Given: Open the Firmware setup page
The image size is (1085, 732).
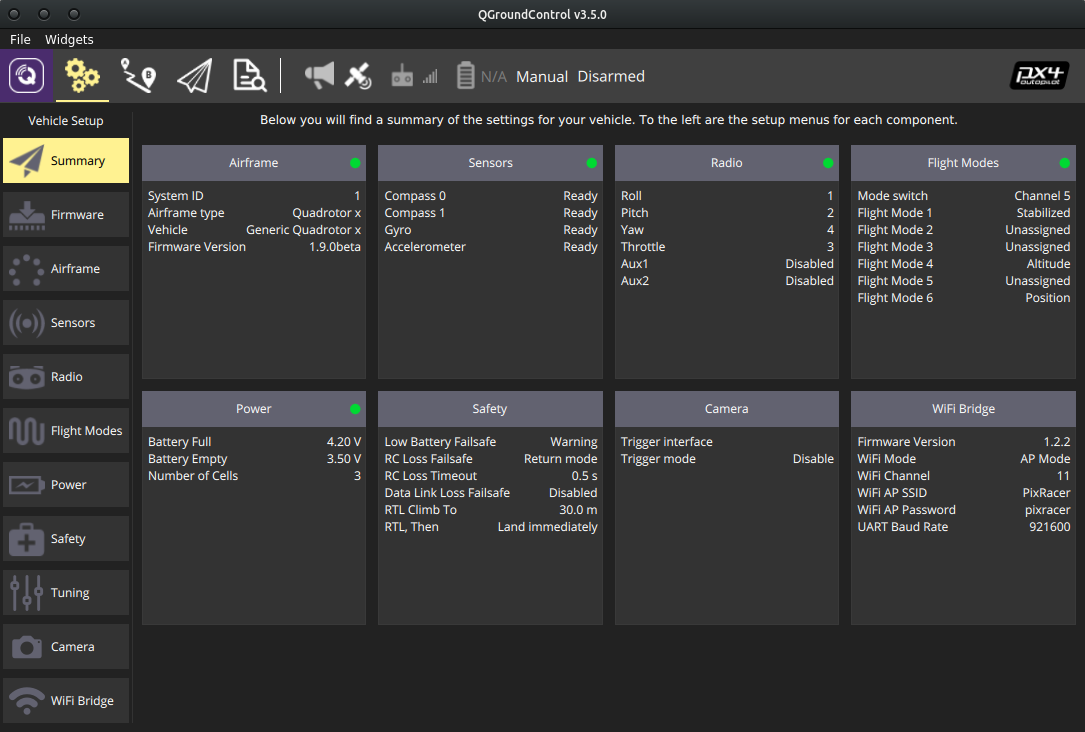Looking at the screenshot, I should pyautogui.click(x=66, y=215).
